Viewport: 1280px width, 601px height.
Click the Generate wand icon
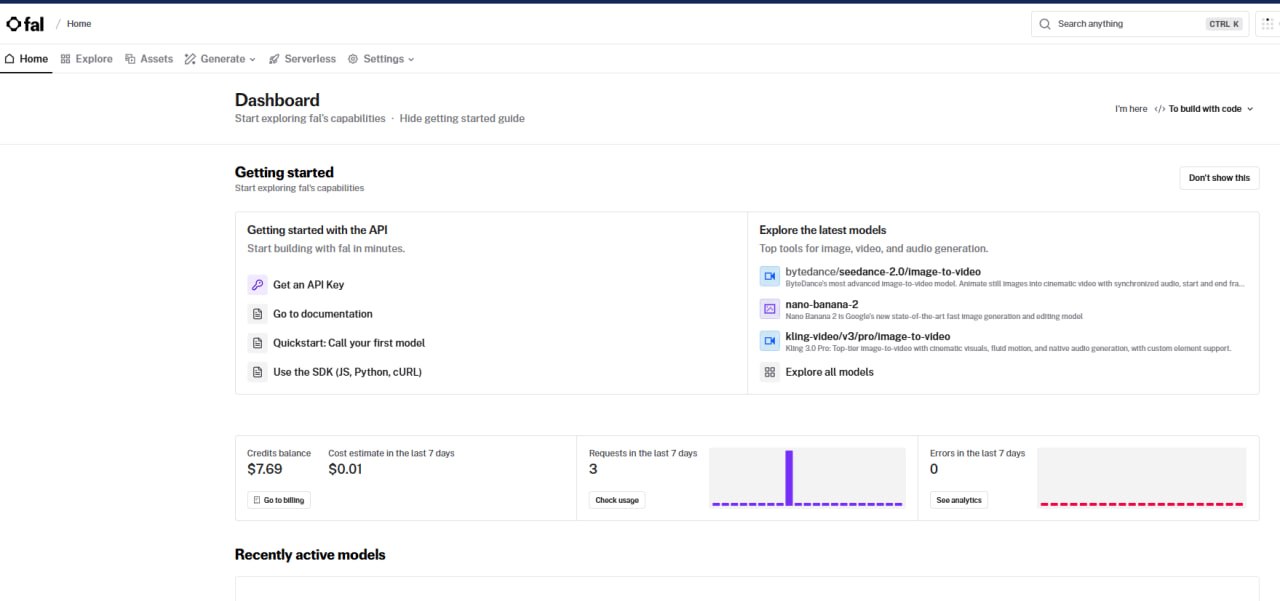coord(190,59)
